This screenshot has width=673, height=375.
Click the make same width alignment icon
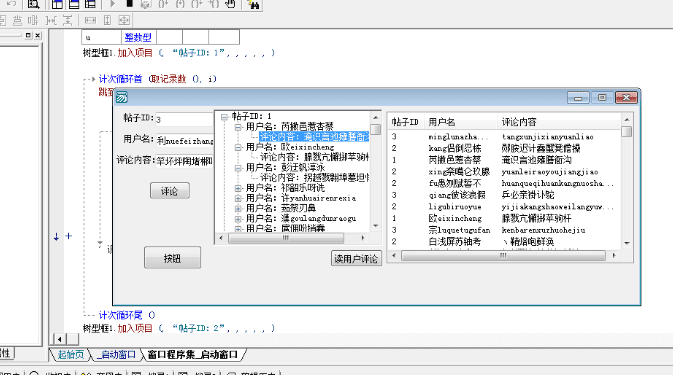(90, 20)
